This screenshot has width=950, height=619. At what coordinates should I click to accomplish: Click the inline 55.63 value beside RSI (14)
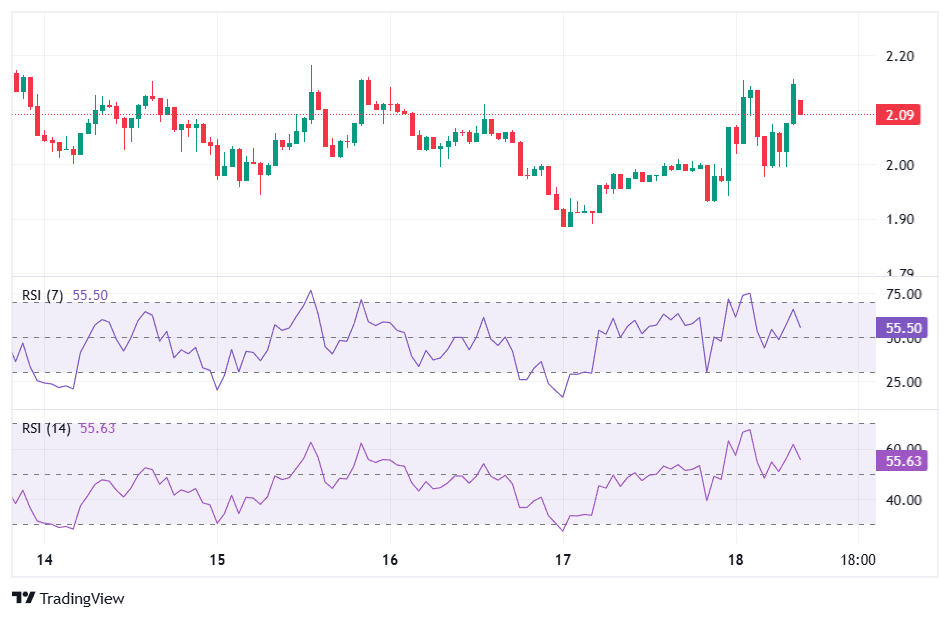click(97, 428)
